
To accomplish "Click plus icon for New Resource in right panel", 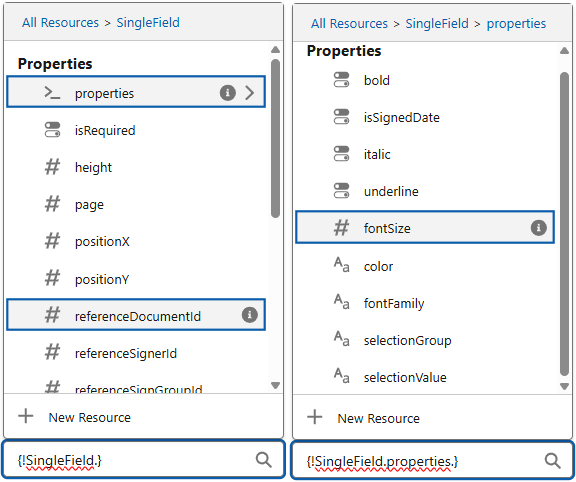I will (x=315, y=417).
